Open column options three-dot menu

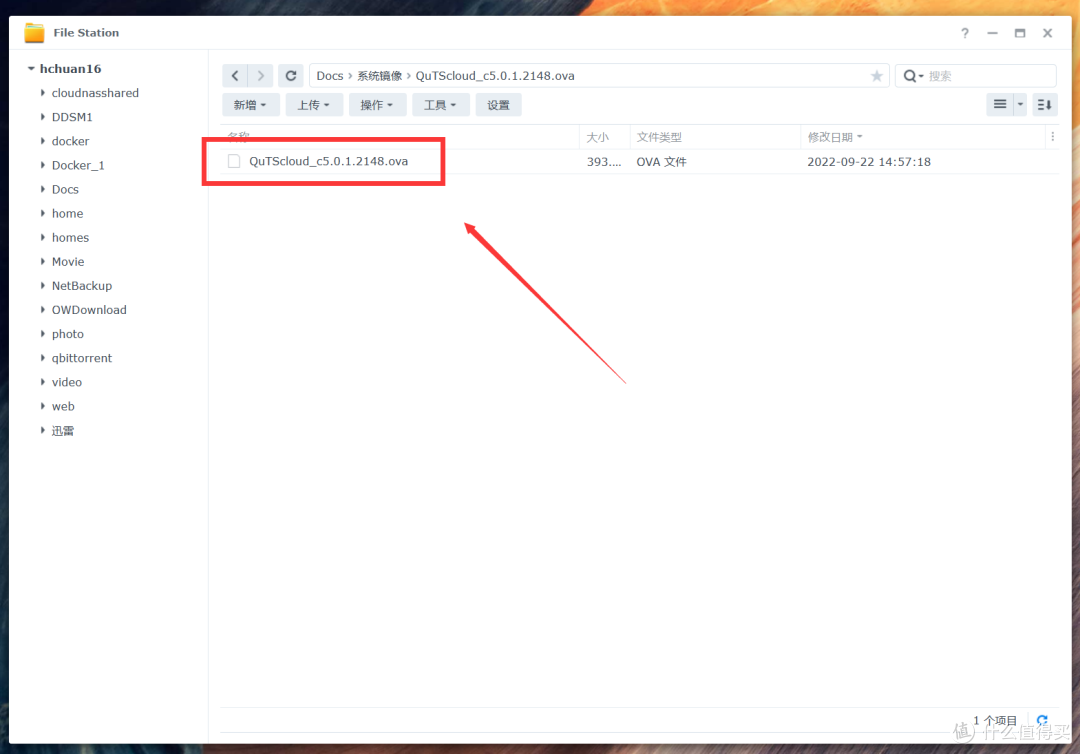point(1052,137)
